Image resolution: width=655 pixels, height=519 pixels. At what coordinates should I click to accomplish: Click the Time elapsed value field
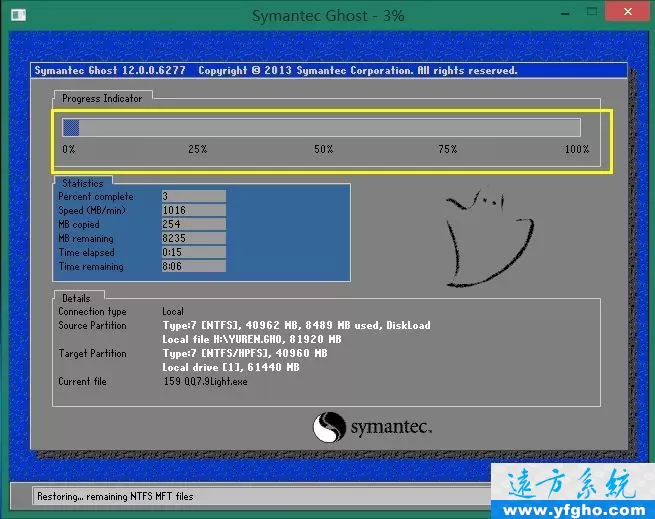[x=193, y=253]
